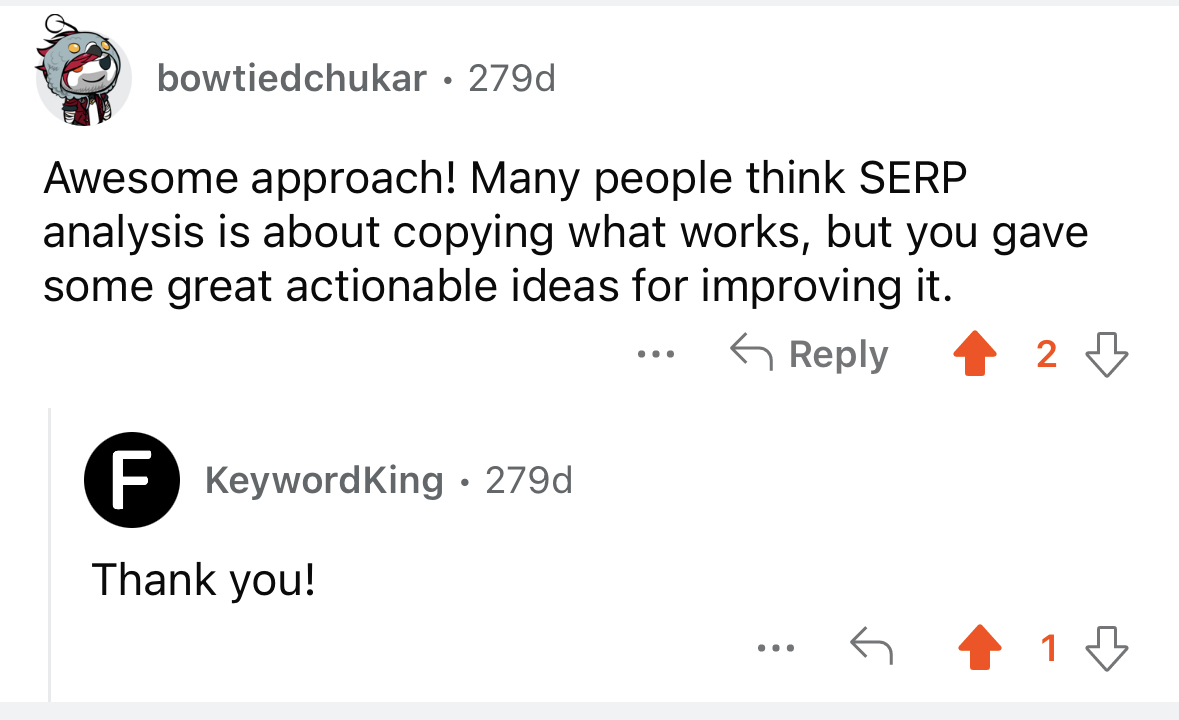
Task: Reply to bowtiedchukar's comment
Action: (x=809, y=353)
